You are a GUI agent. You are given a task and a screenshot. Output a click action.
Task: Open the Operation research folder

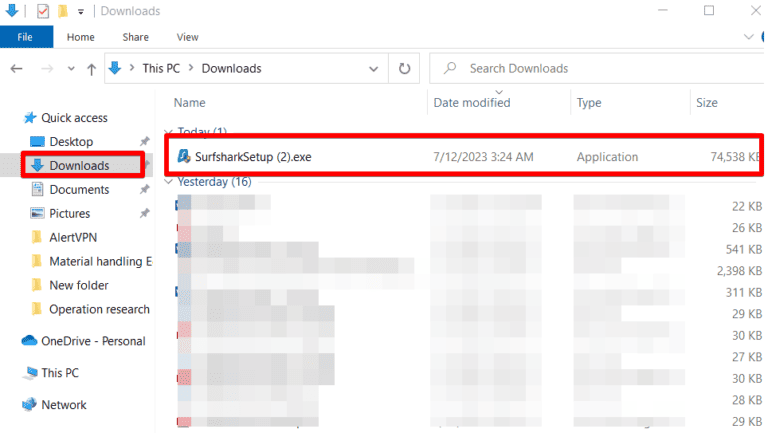pos(99,310)
